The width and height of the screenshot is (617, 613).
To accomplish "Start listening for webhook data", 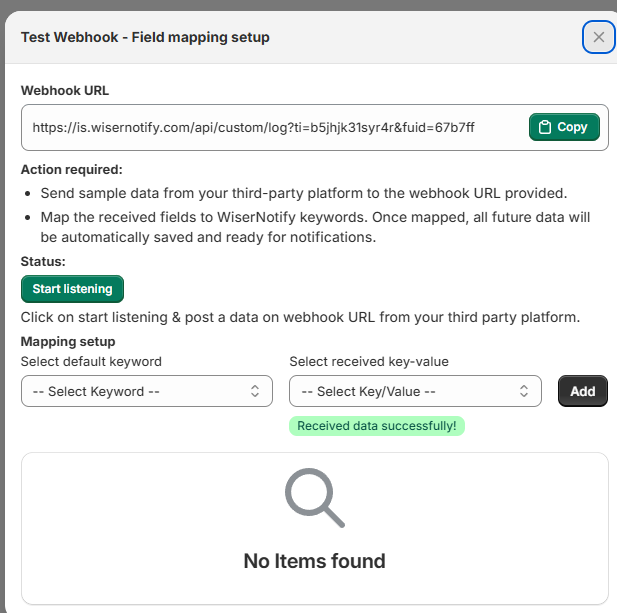I will (72, 289).
